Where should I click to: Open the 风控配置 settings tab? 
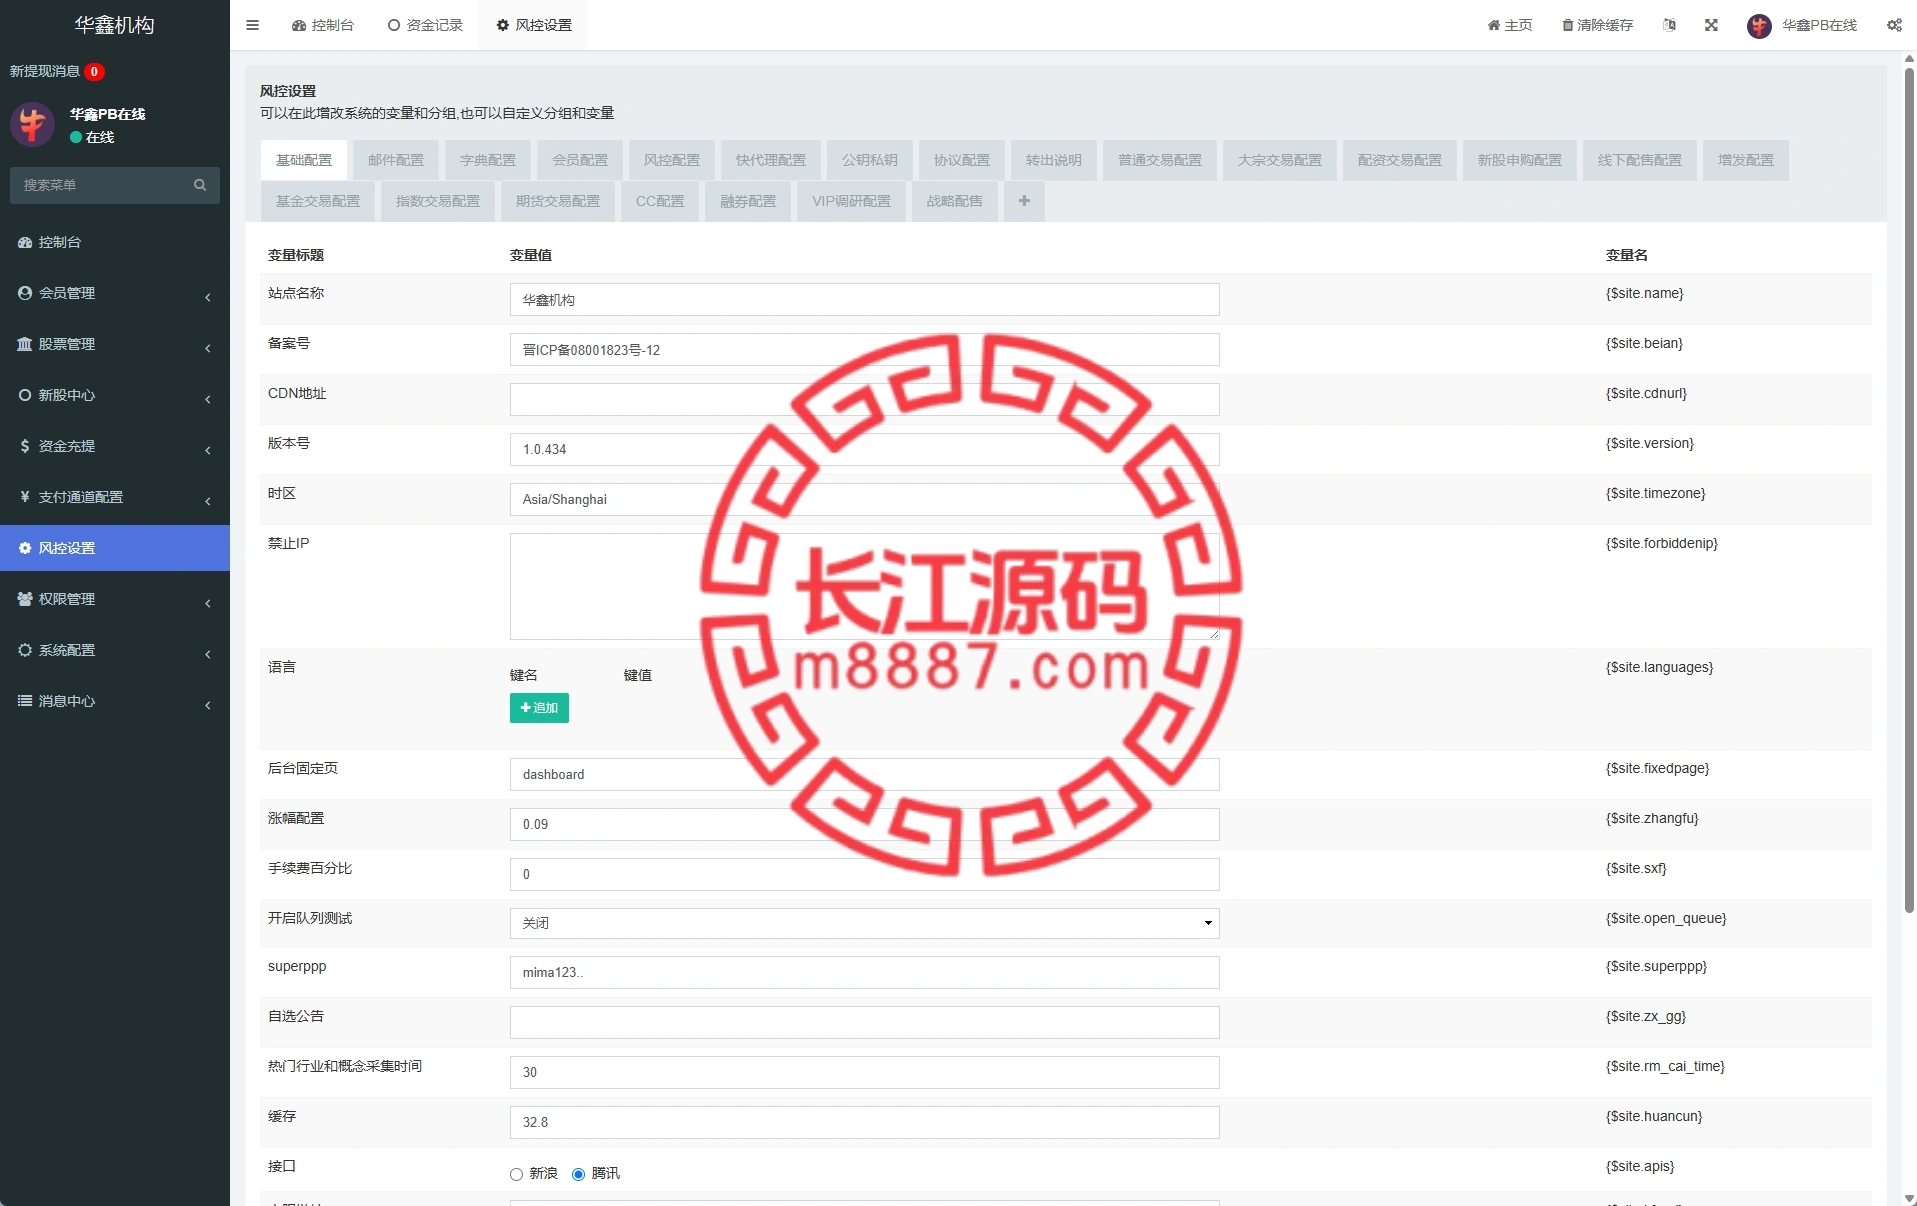click(672, 160)
